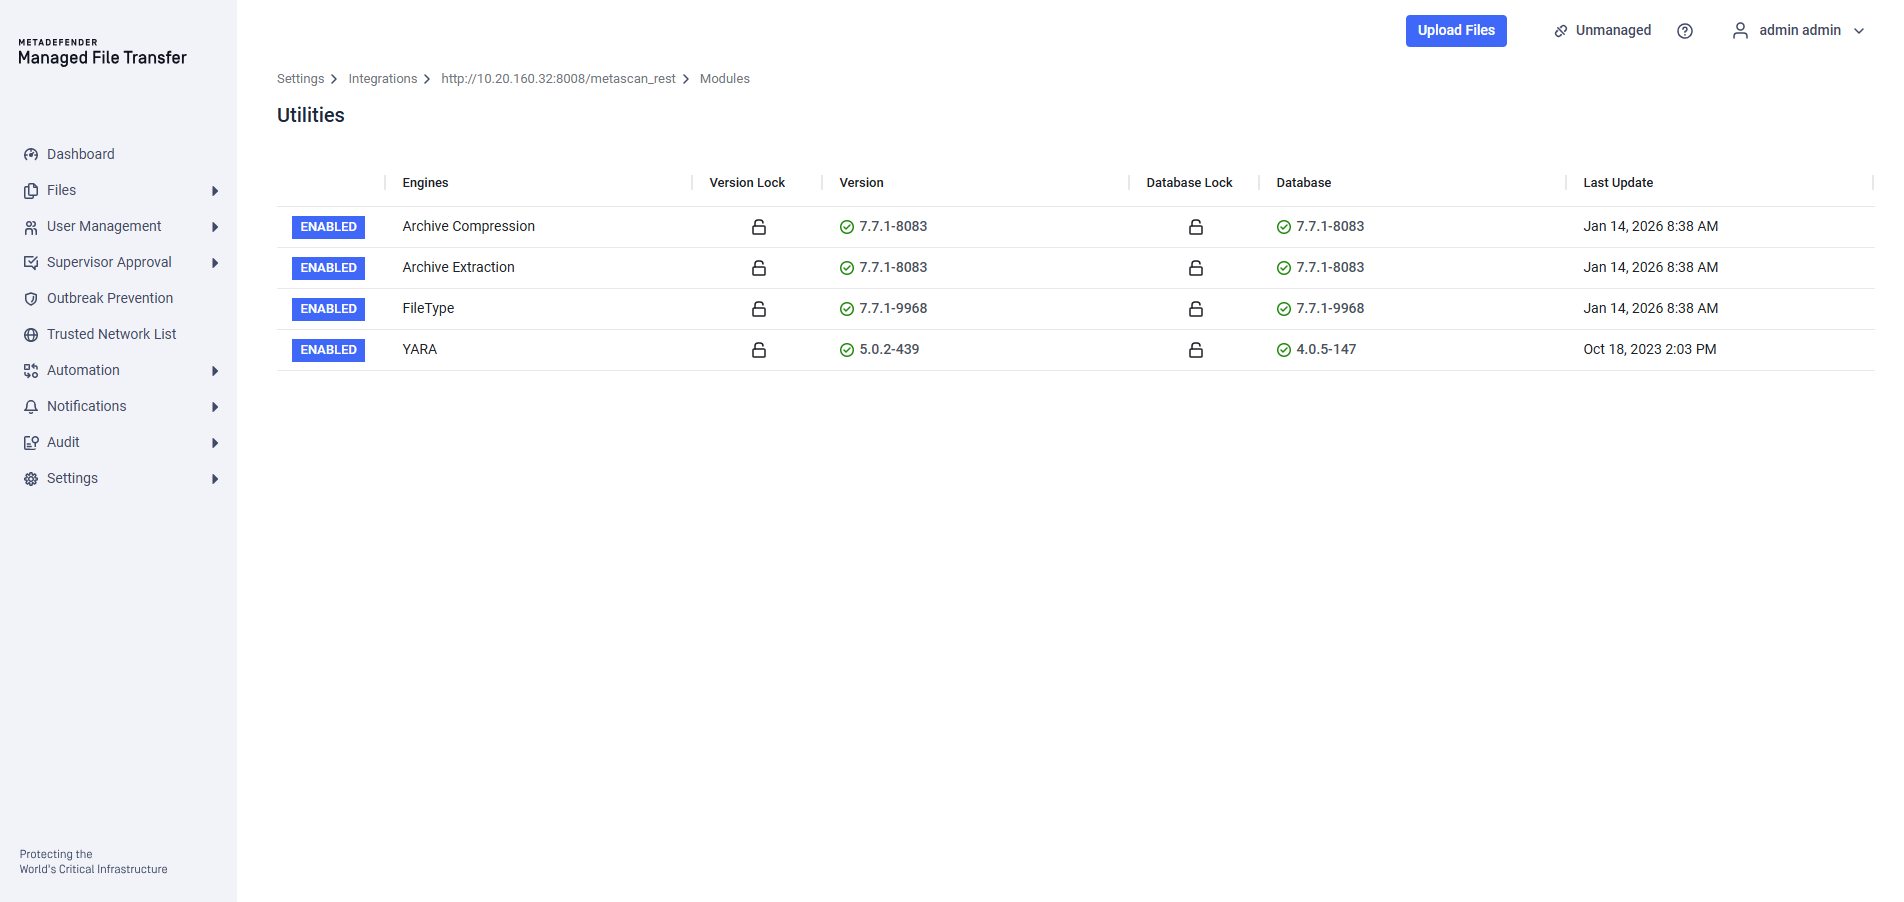
Task: Expand the Settings submenu arrow
Action: click(215, 479)
